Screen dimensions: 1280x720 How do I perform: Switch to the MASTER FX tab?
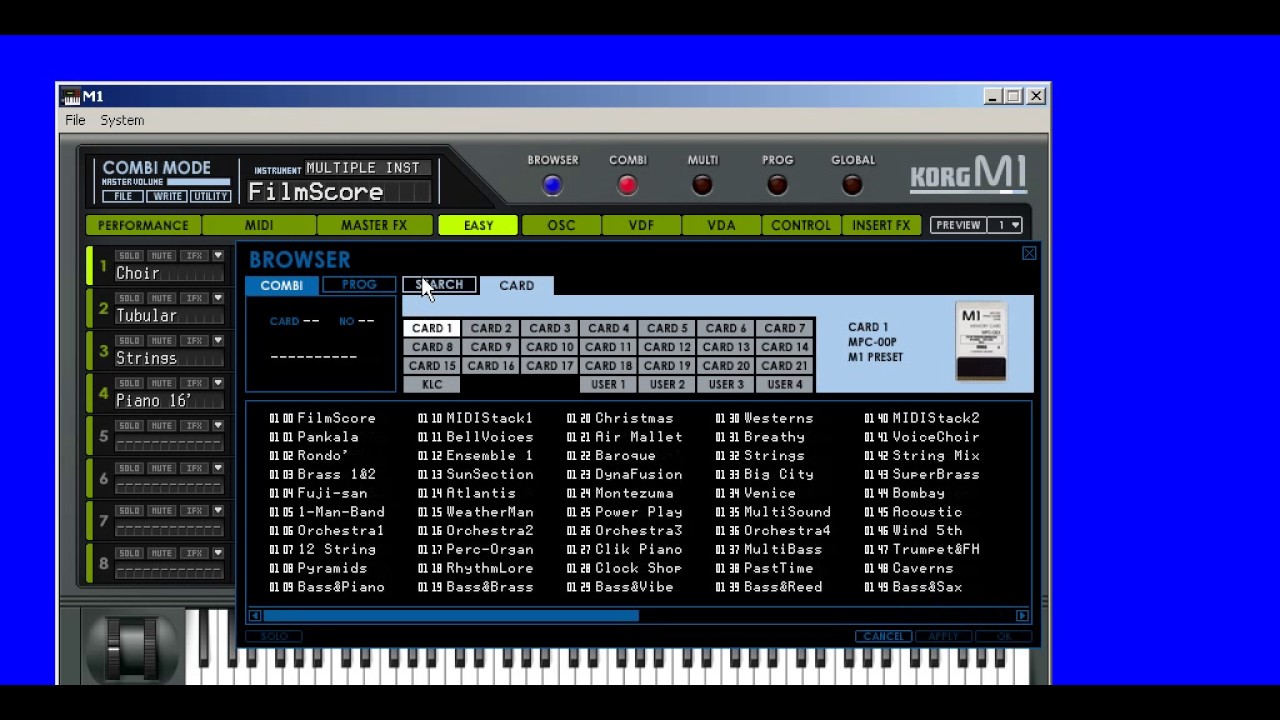pos(374,225)
